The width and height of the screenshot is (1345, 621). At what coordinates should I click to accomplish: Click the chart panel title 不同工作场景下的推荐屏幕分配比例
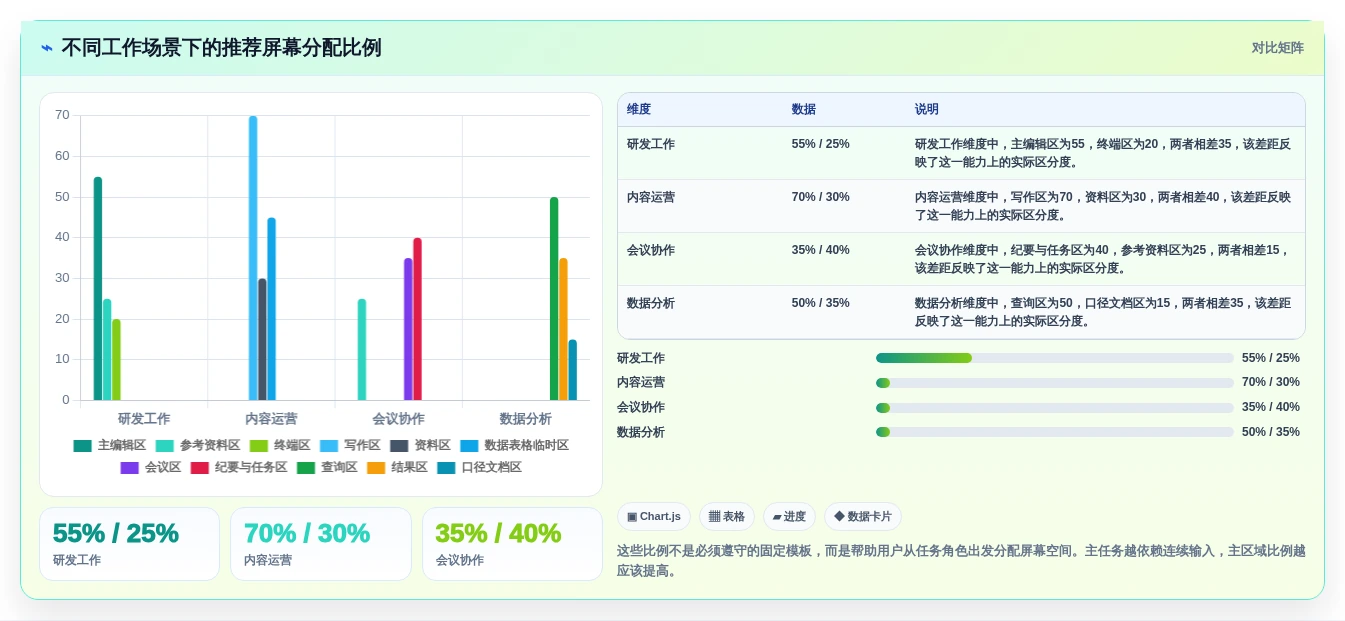[221, 48]
